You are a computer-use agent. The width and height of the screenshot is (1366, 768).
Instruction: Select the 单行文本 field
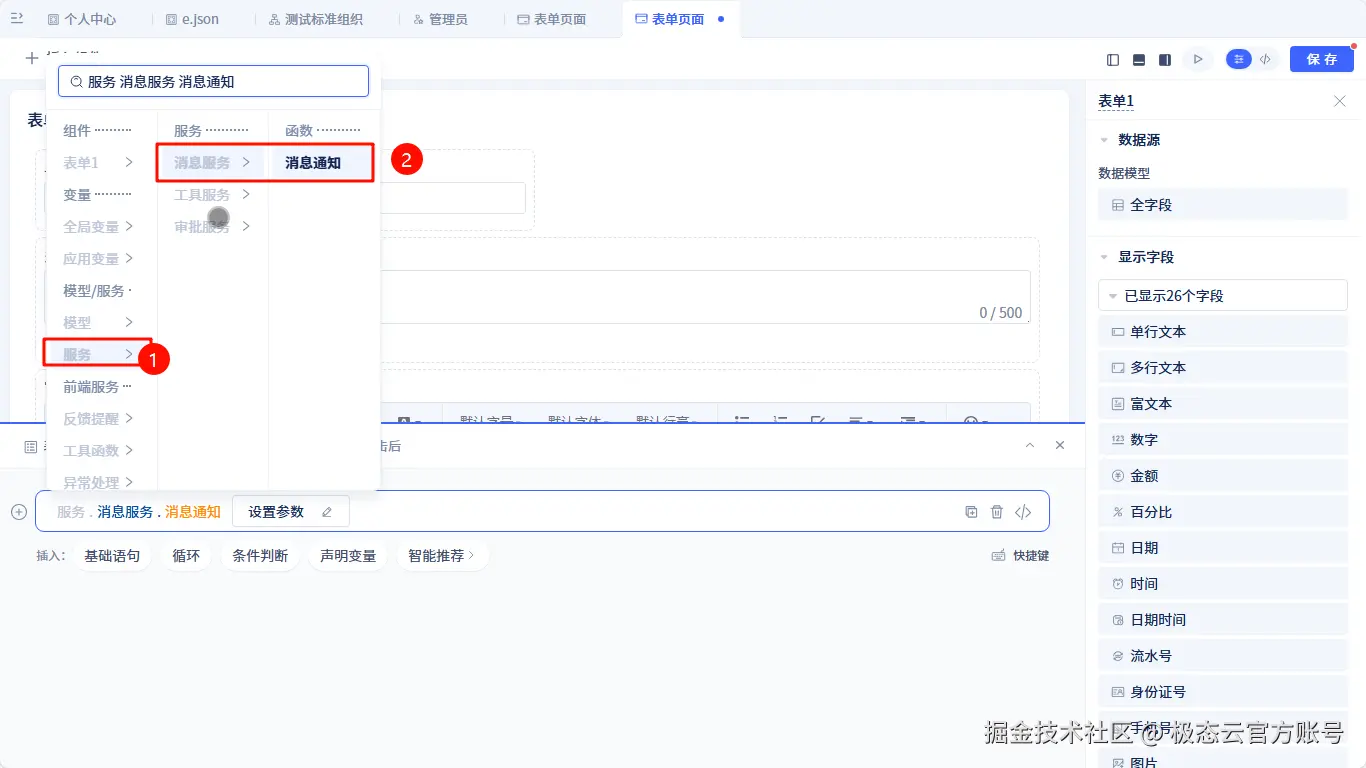click(1223, 332)
